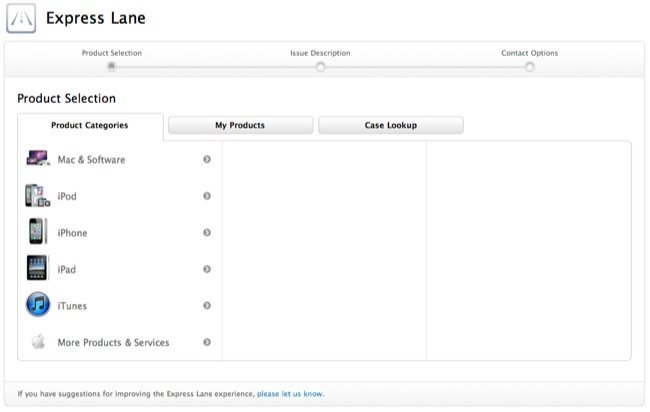
Task: Expand the iPad category arrow
Action: click(207, 269)
